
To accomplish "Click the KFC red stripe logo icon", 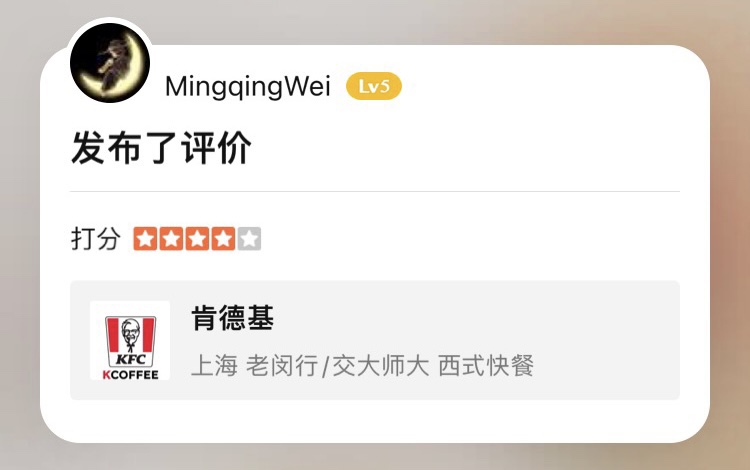I will [131, 341].
